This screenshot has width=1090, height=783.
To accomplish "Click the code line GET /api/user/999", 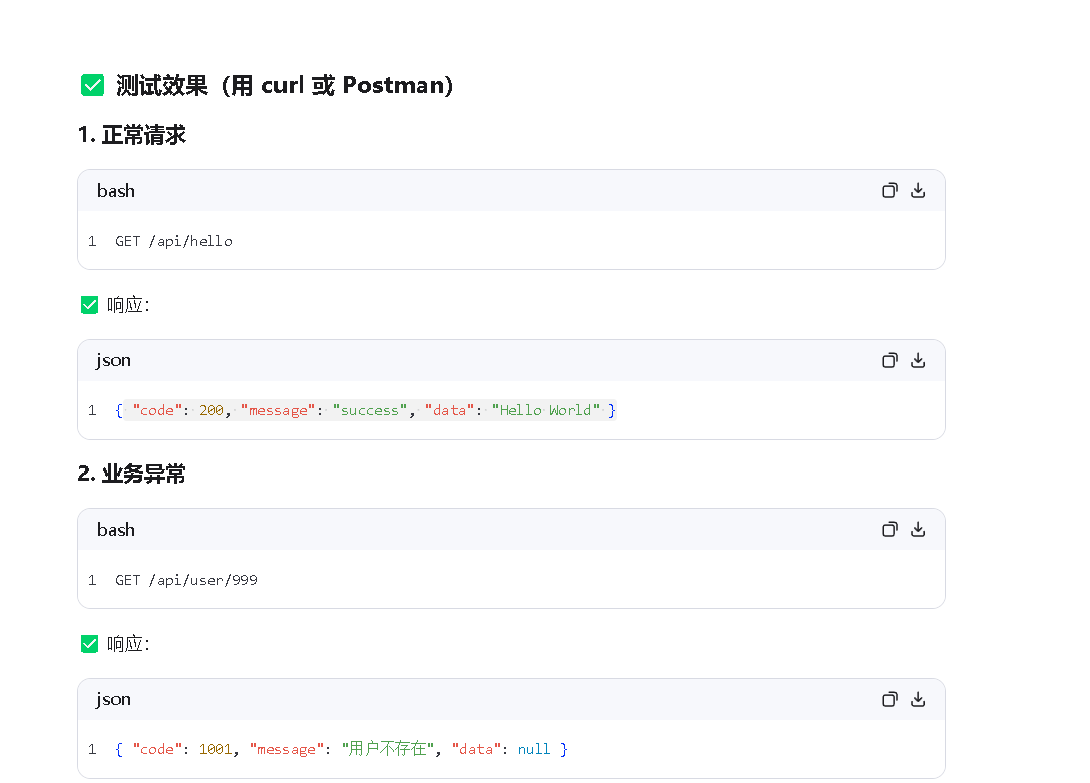I will (x=186, y=580).
